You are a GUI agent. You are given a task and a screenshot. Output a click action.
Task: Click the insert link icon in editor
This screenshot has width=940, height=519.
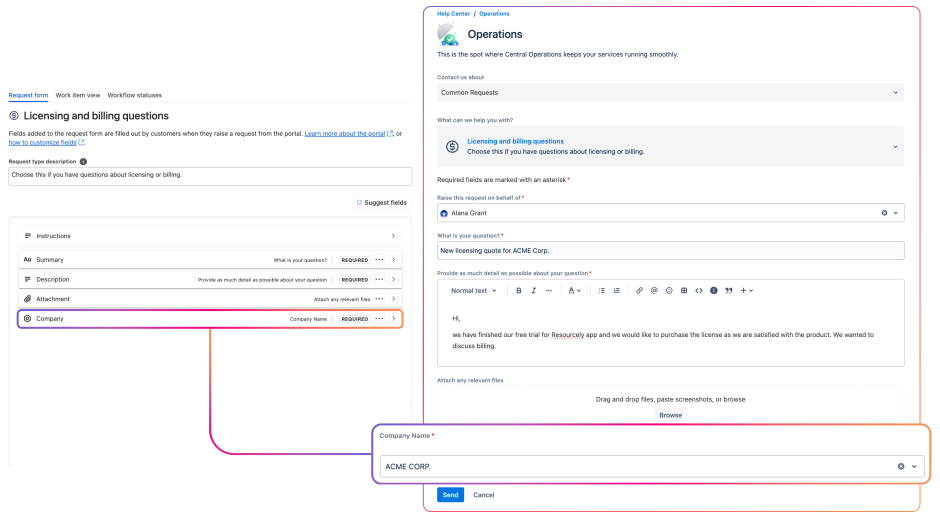click(640, 291)
